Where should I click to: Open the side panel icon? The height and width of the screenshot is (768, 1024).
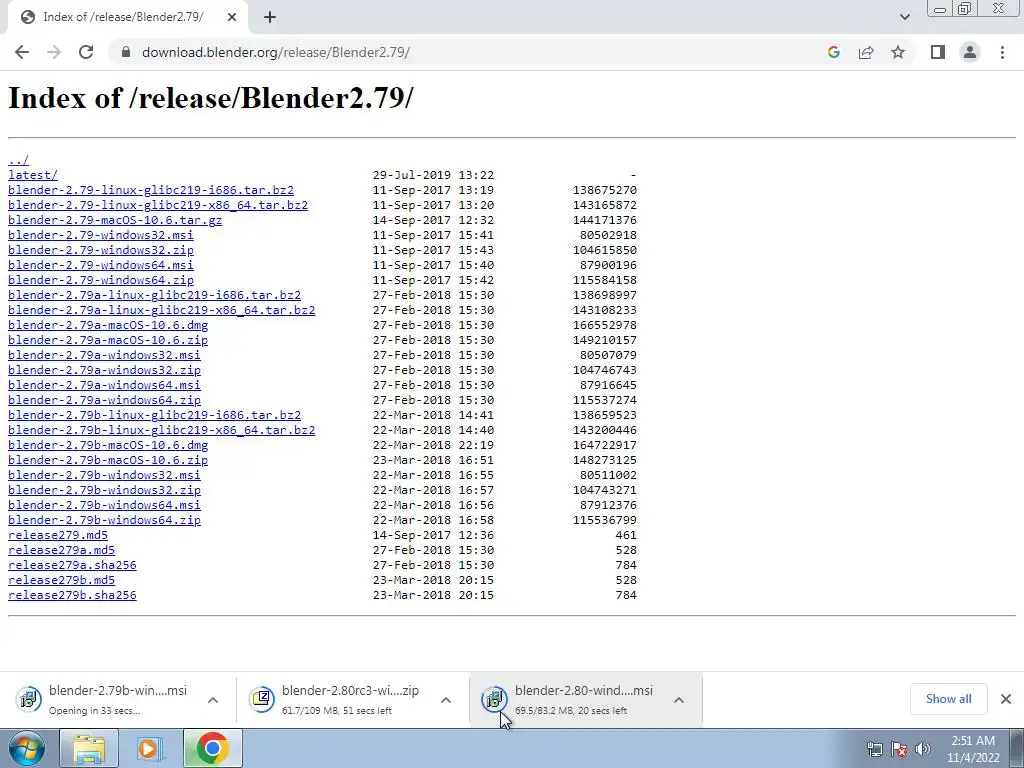938,52
